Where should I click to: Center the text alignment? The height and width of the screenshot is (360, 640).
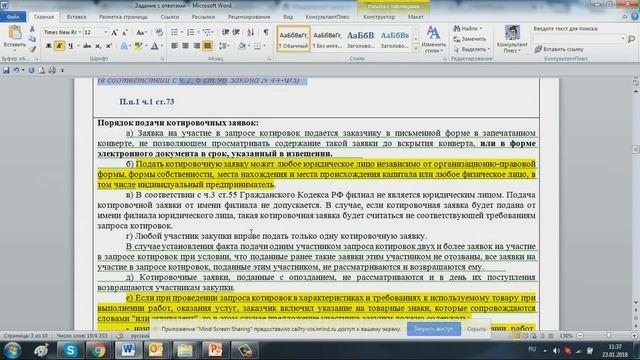coord(185,46)
